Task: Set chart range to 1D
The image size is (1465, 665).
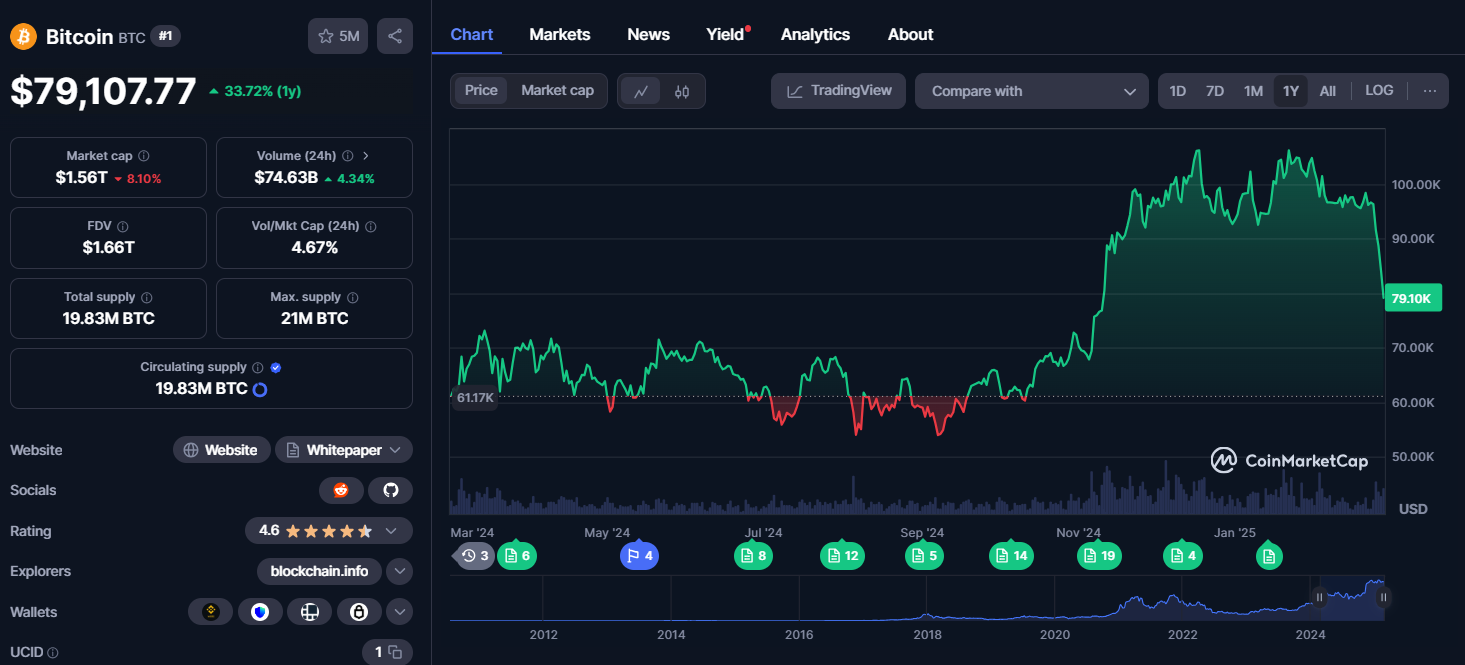Action: (x=1178, y=91)
